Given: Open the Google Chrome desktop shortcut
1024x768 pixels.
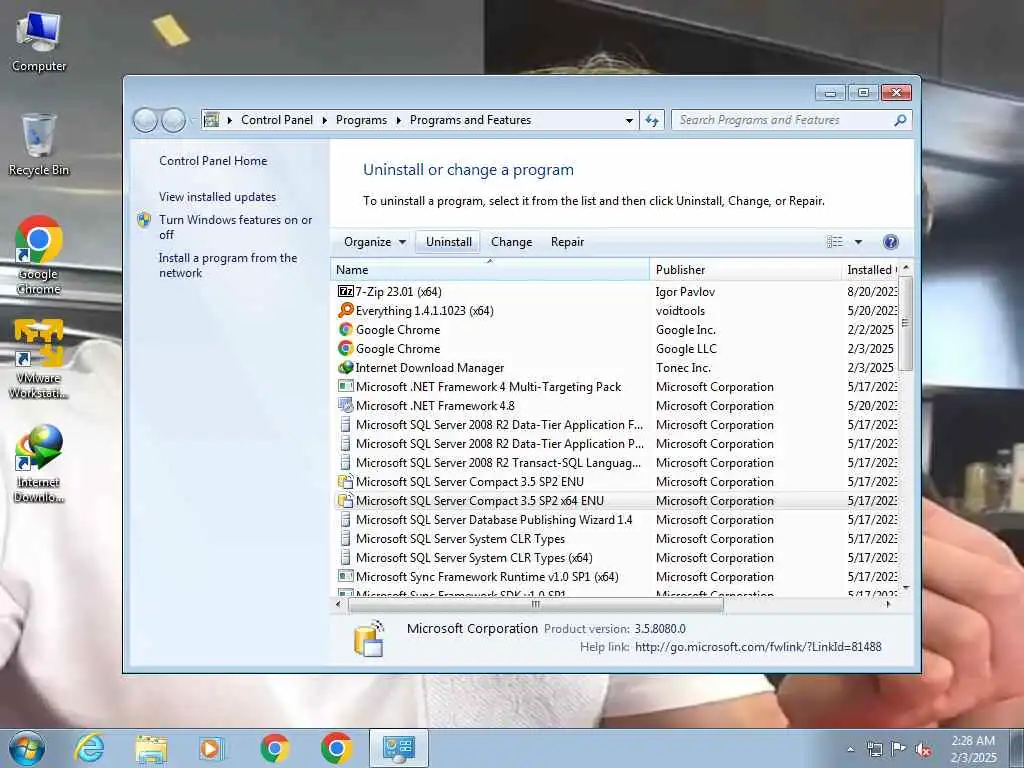Looking at the screenshot, I should [39, 255].
